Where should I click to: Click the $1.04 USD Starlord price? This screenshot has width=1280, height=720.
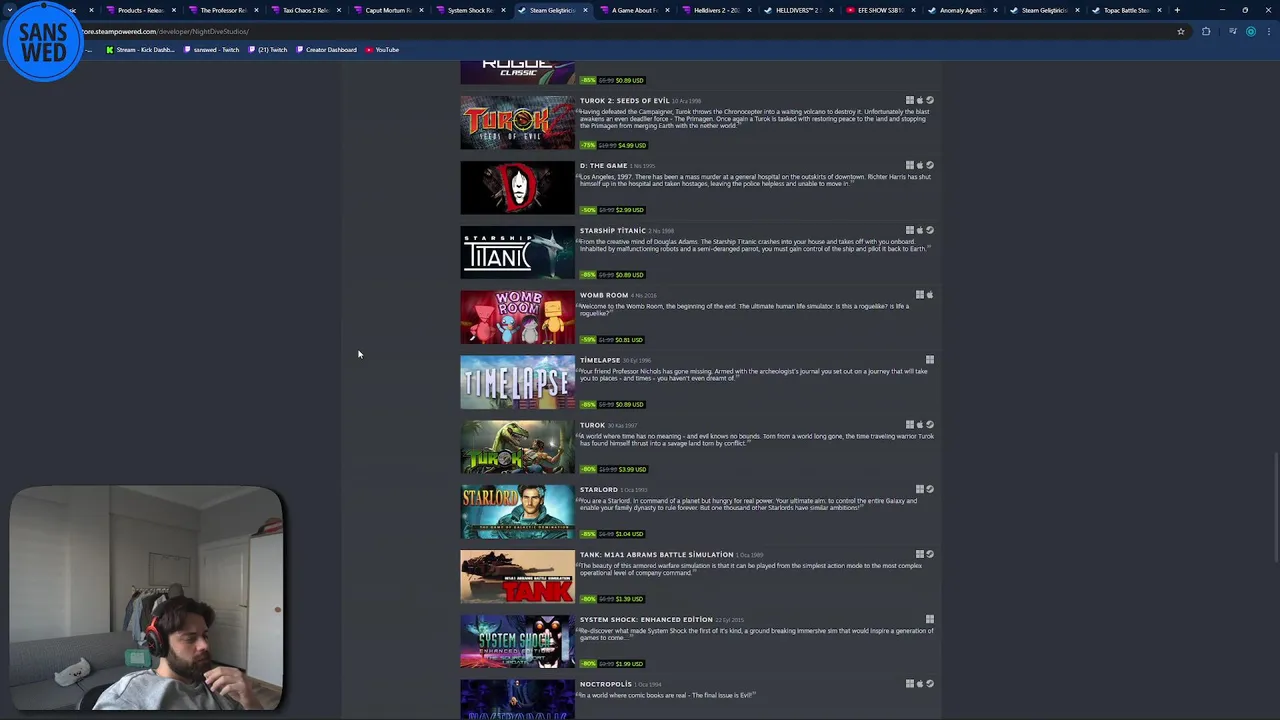pos(630,534)
